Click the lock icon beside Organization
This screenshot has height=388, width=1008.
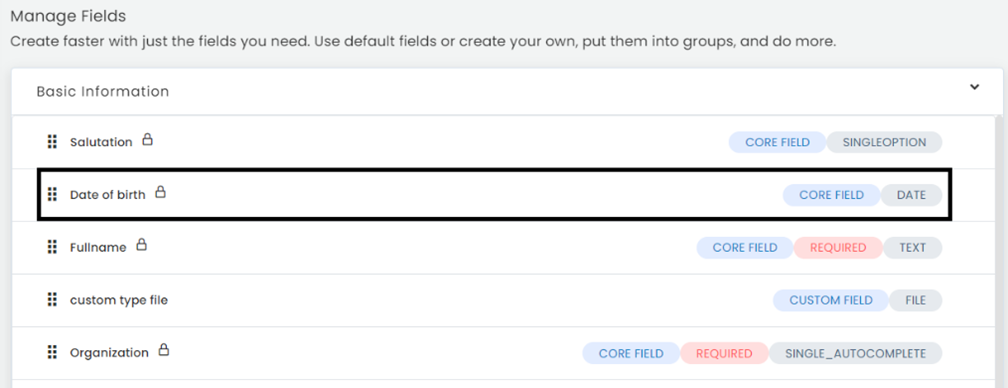coord(164,349)
